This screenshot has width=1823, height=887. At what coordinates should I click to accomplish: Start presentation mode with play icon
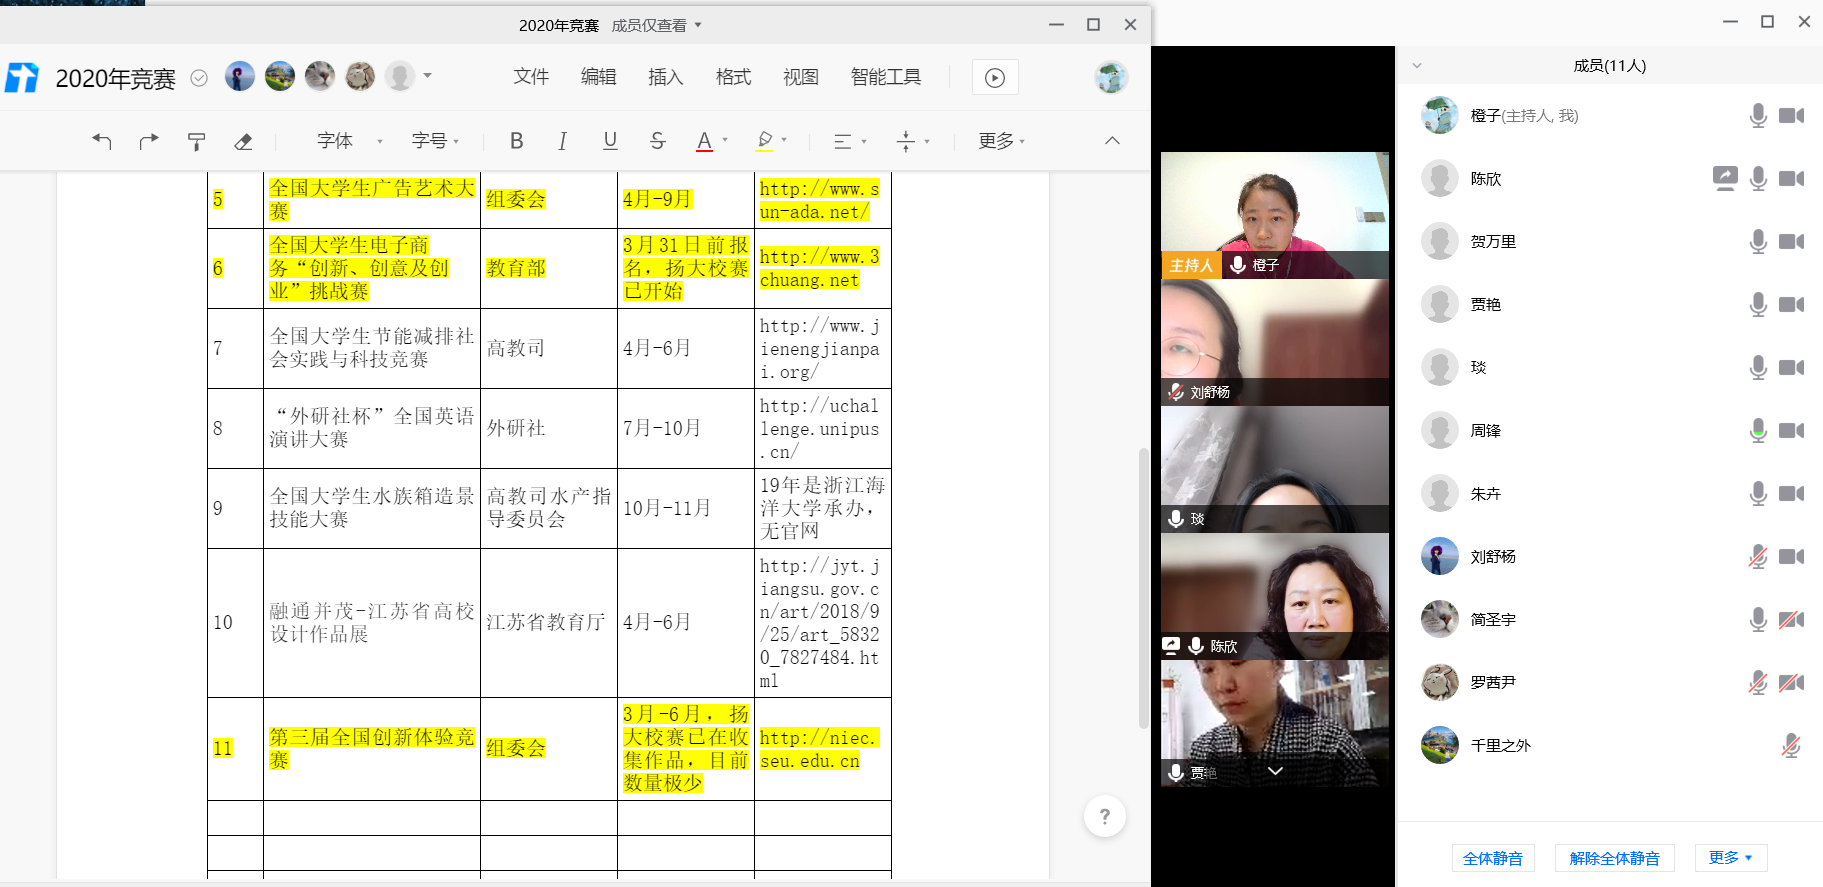pos(994,78)
